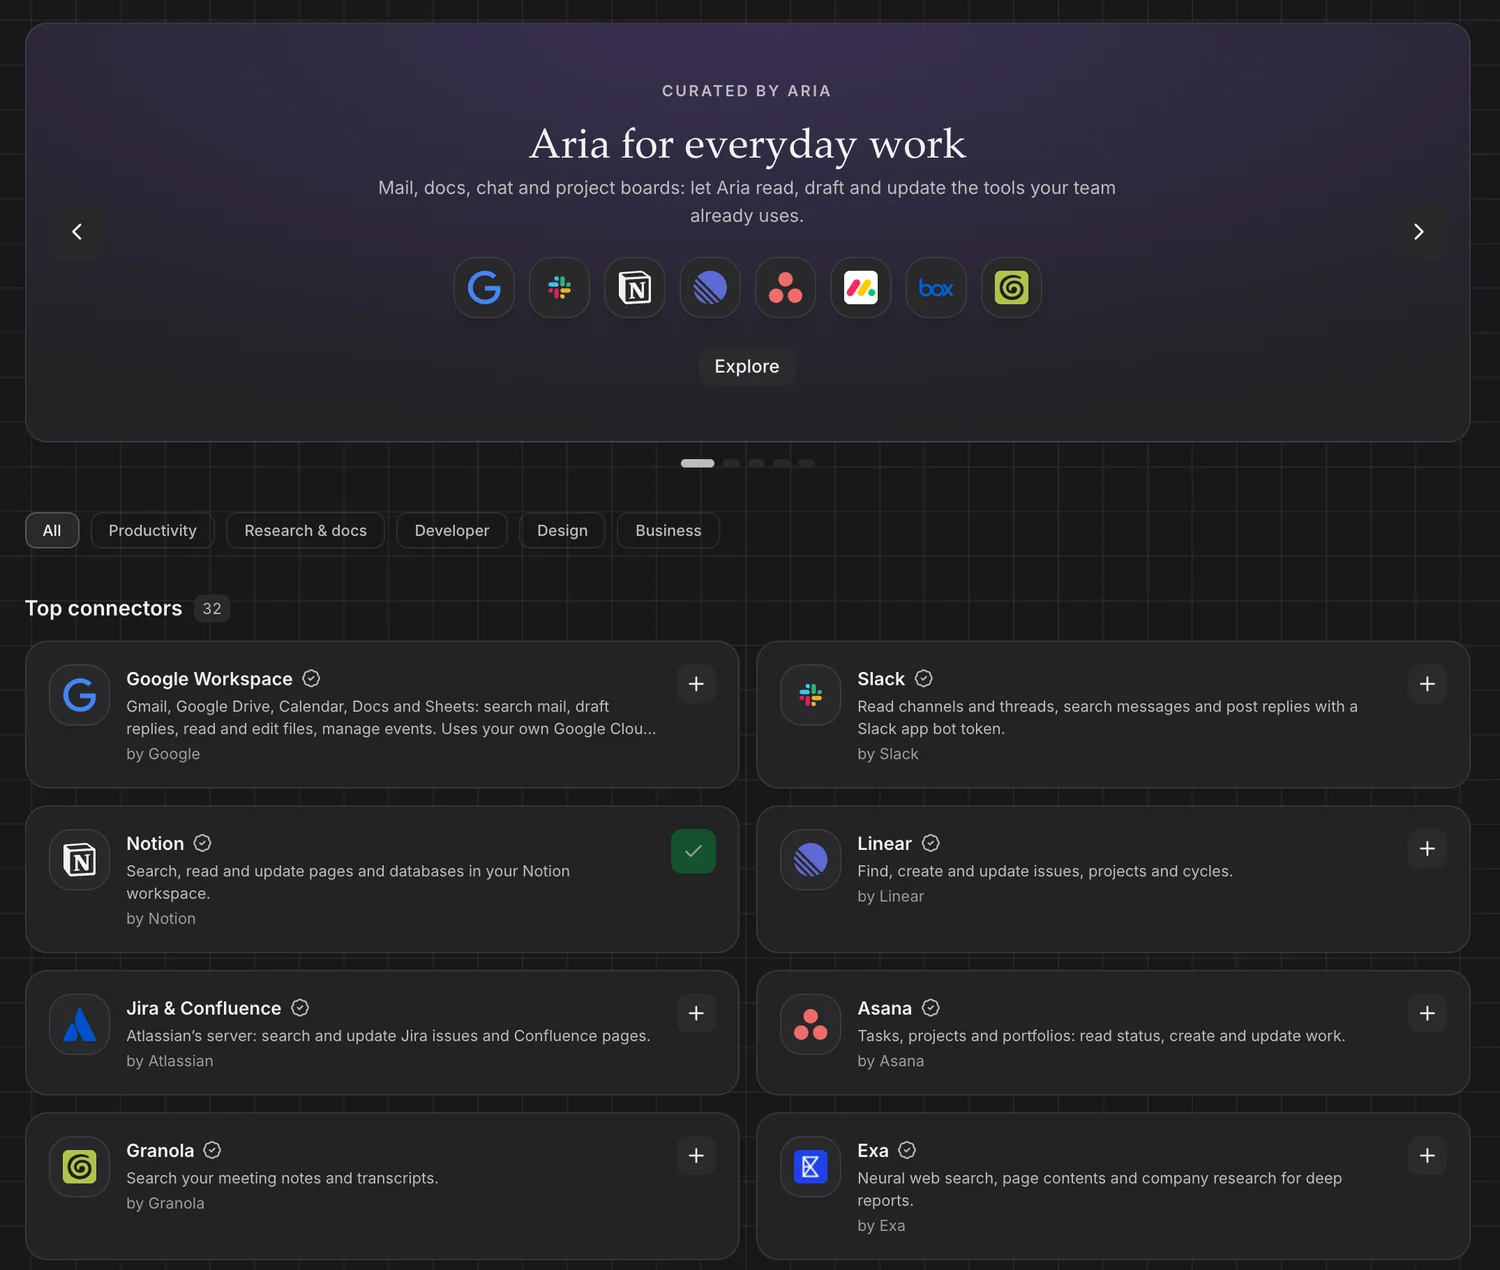Click the monday.com icon in the featured banner
This screenshot has height=1270, width=1500.
click(x=861, y=288)
